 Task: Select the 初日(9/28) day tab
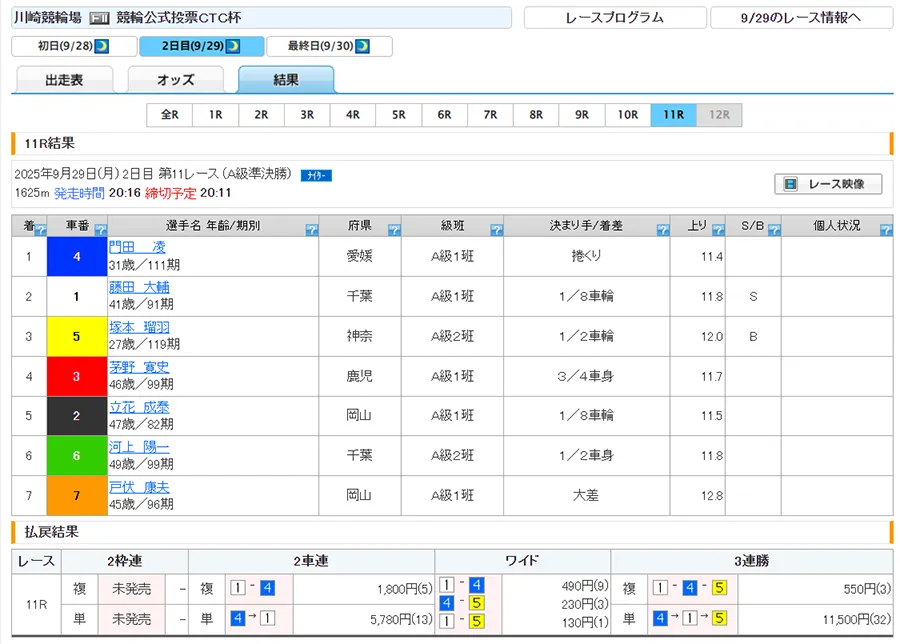pos(73,47)
